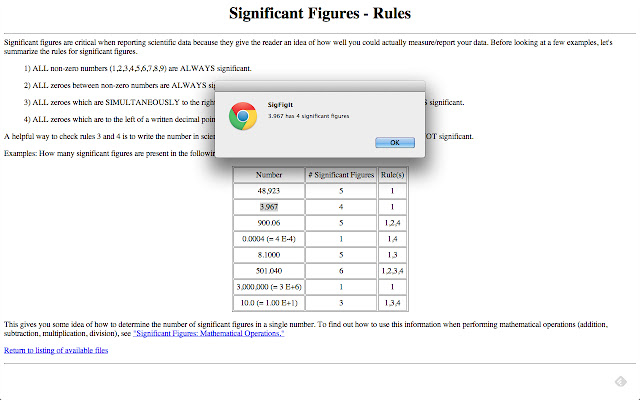
Task: Click the "3.967 has 4 significant figures" message
Action: pos(308,116)
